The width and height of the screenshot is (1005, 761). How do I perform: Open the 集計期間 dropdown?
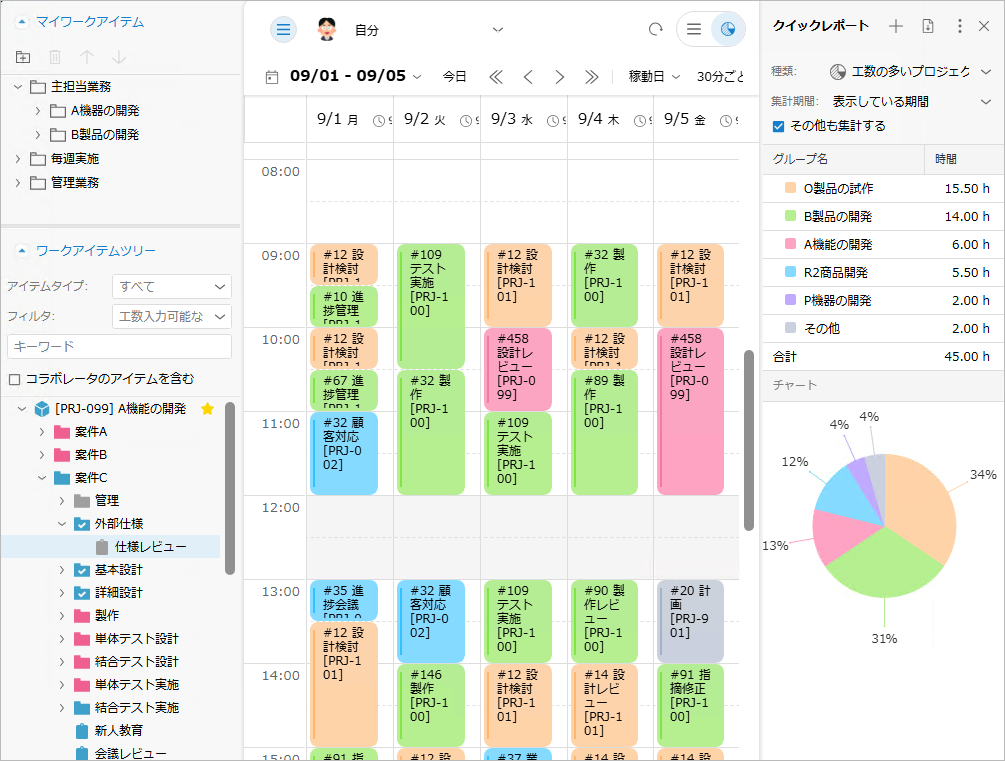[x=910, y=101]
